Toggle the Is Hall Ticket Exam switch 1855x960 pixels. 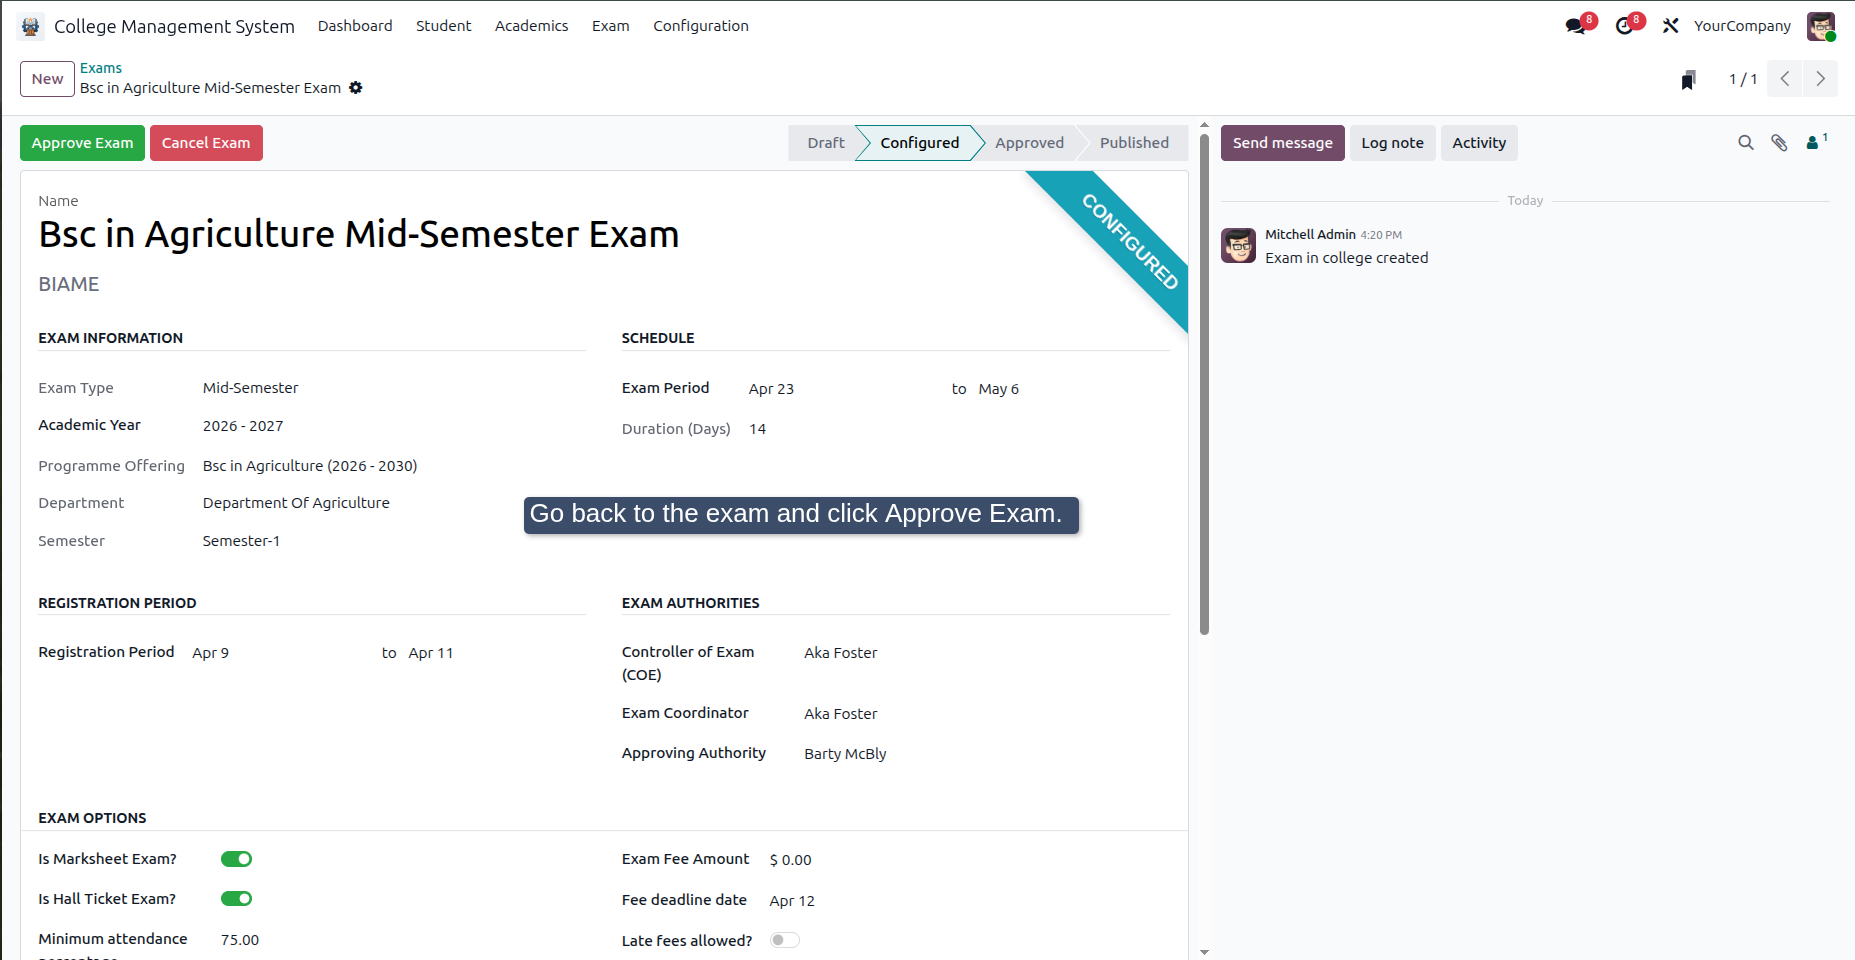(x=237, y=899)
